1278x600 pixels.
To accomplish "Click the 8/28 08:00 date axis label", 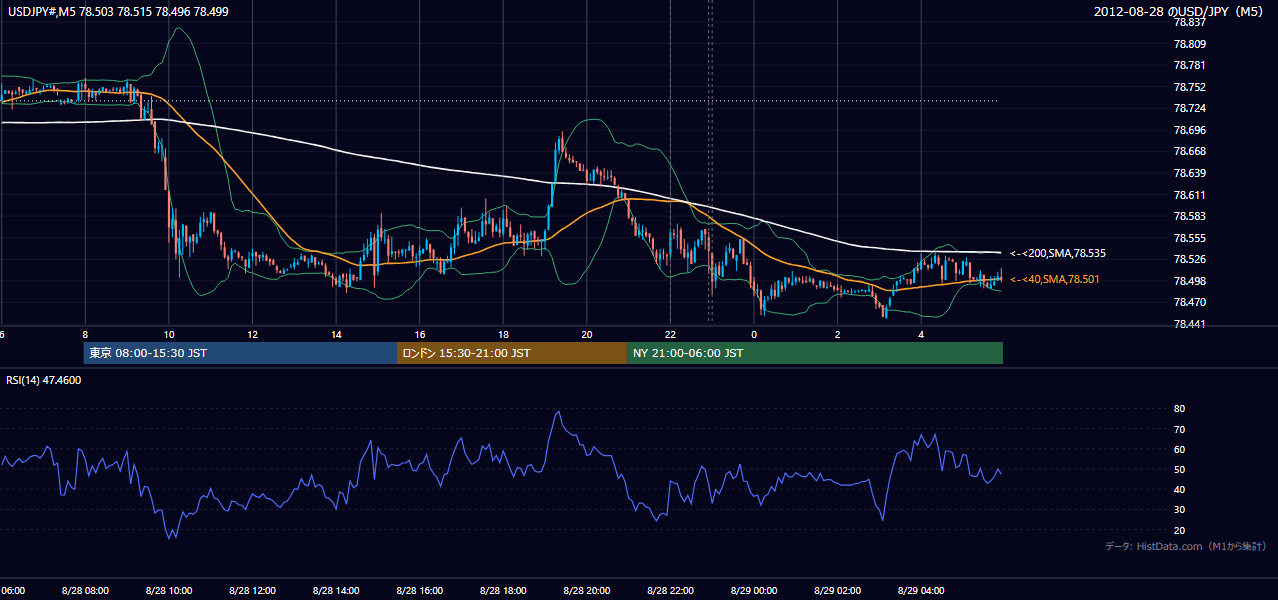I will (x=85, y=590).
